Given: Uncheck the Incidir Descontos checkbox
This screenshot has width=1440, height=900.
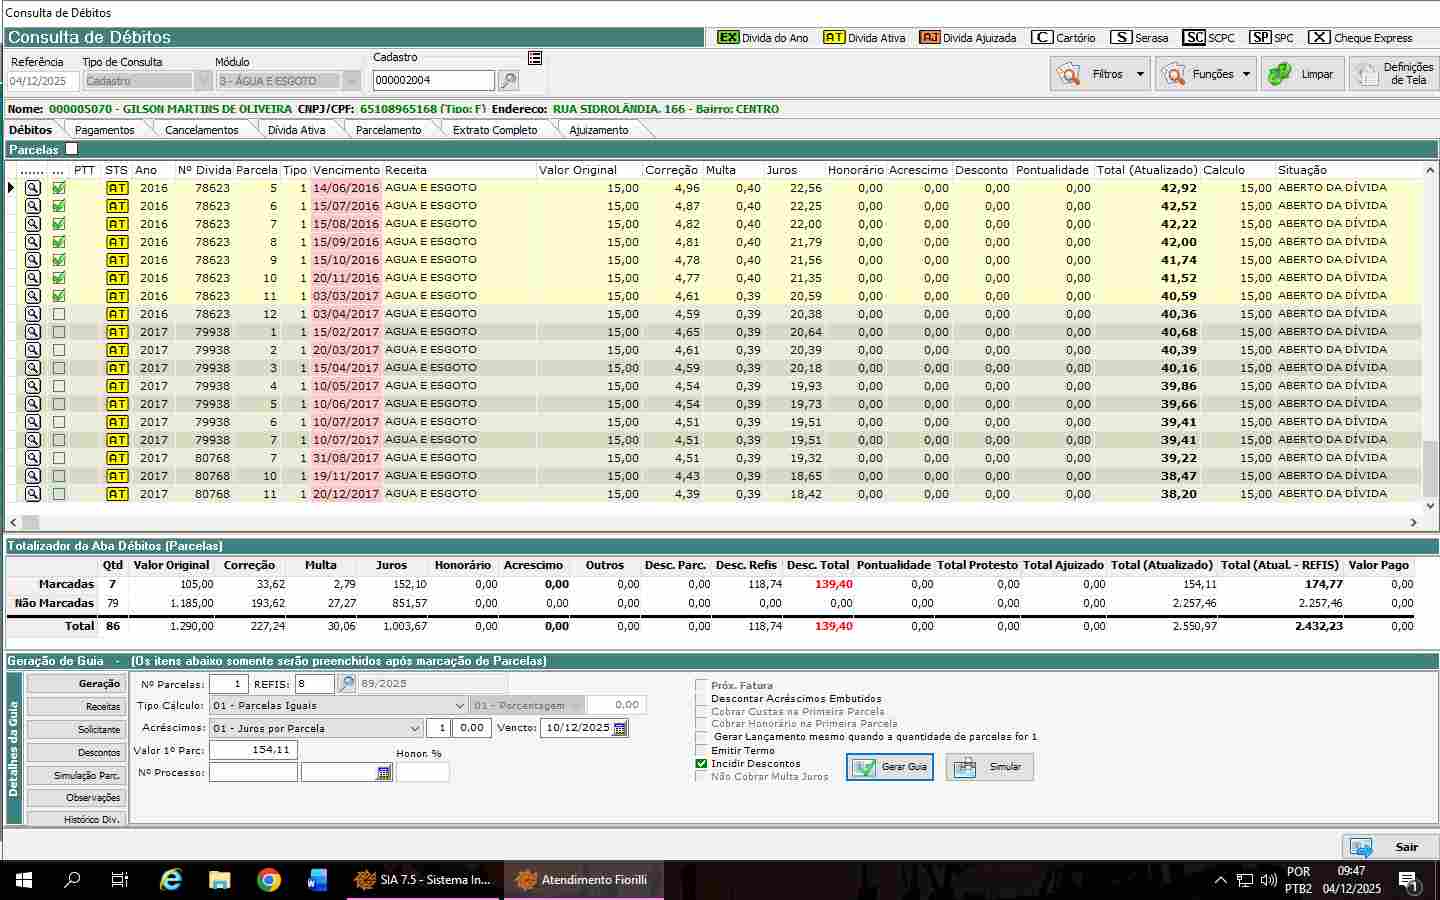Looking at the screenshot, I should point(701,764).
